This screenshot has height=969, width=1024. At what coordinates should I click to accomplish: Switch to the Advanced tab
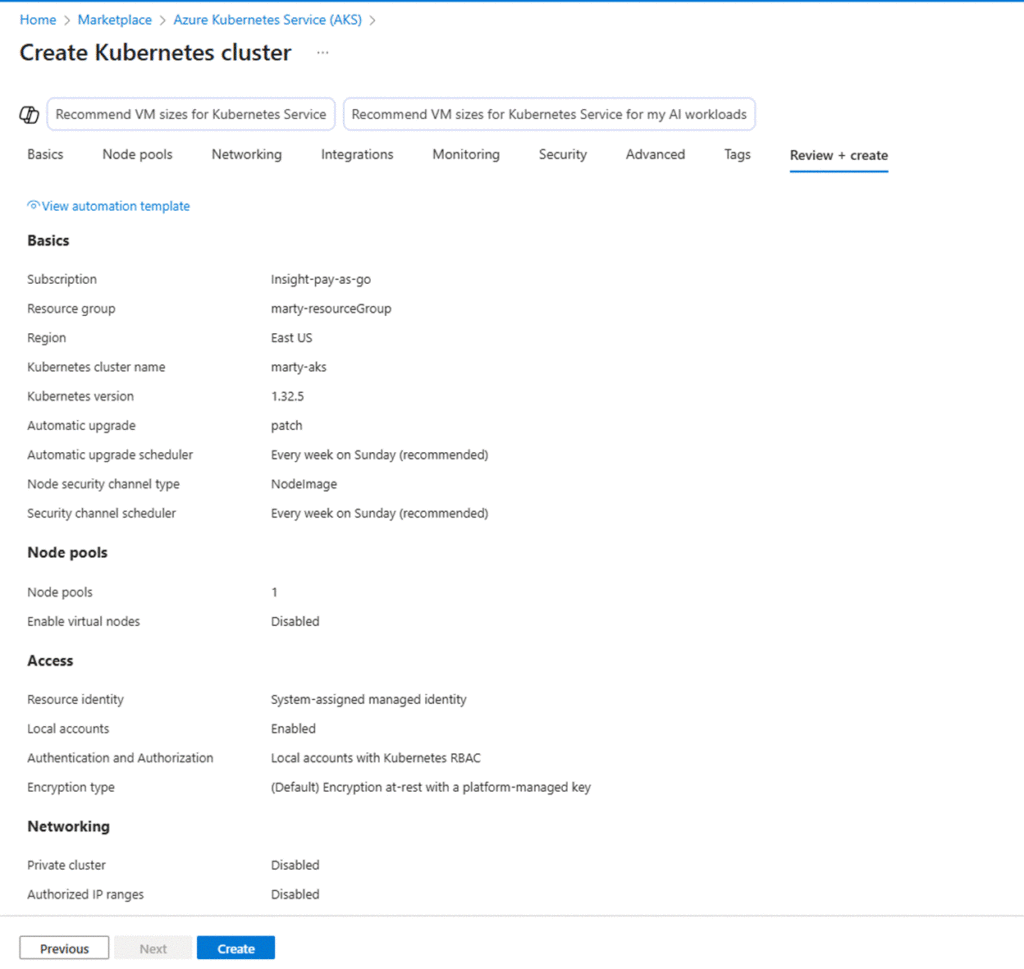[655, 155]
